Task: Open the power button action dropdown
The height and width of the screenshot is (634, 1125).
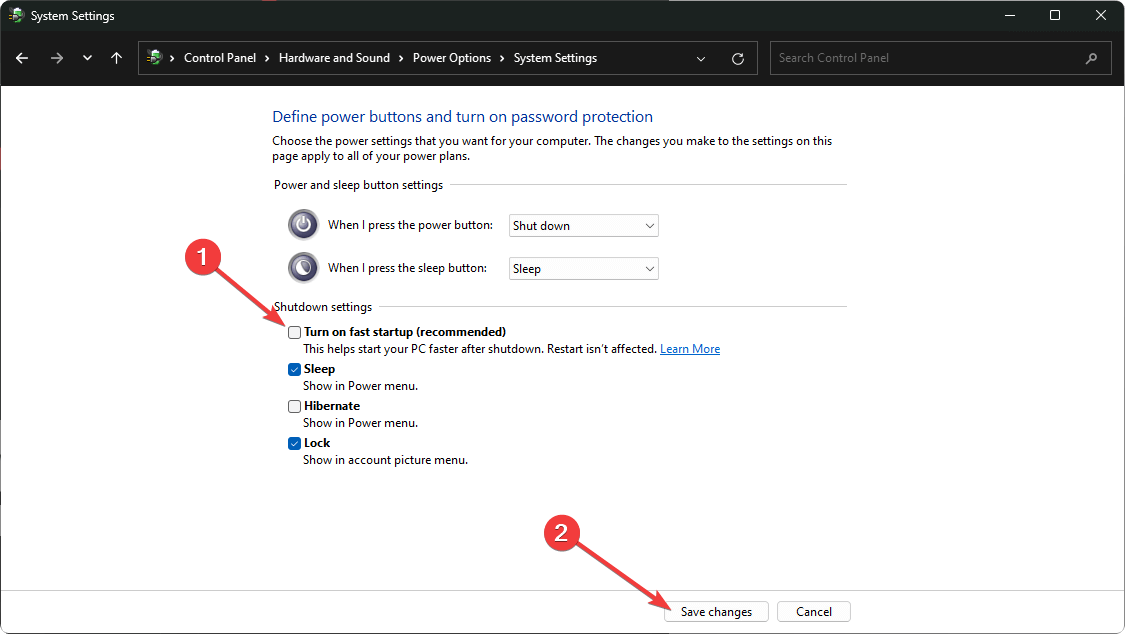Action: [x=583, y=226]
